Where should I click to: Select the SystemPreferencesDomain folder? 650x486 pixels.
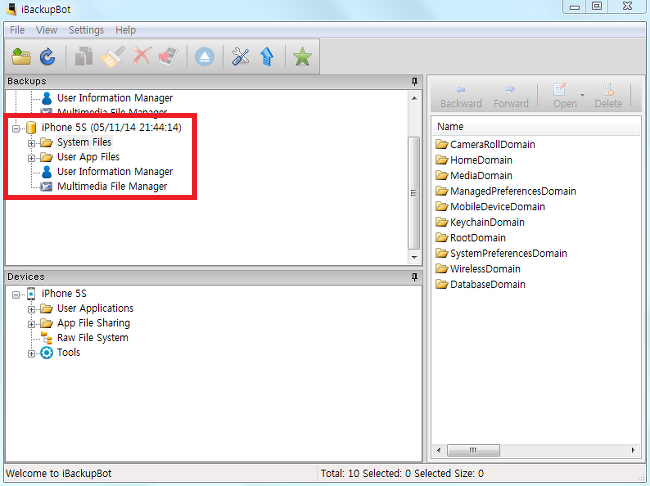click(x=509, y=253)
